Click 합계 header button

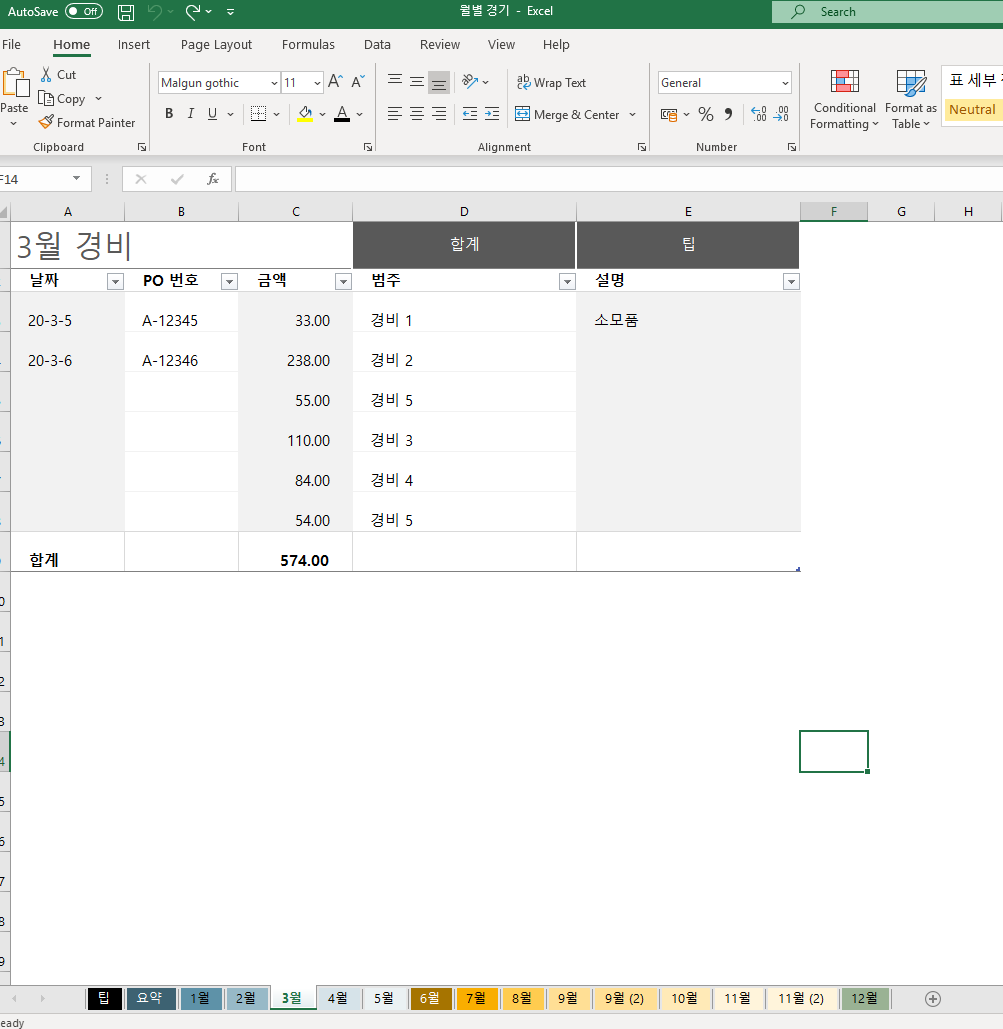pos(464,245)
